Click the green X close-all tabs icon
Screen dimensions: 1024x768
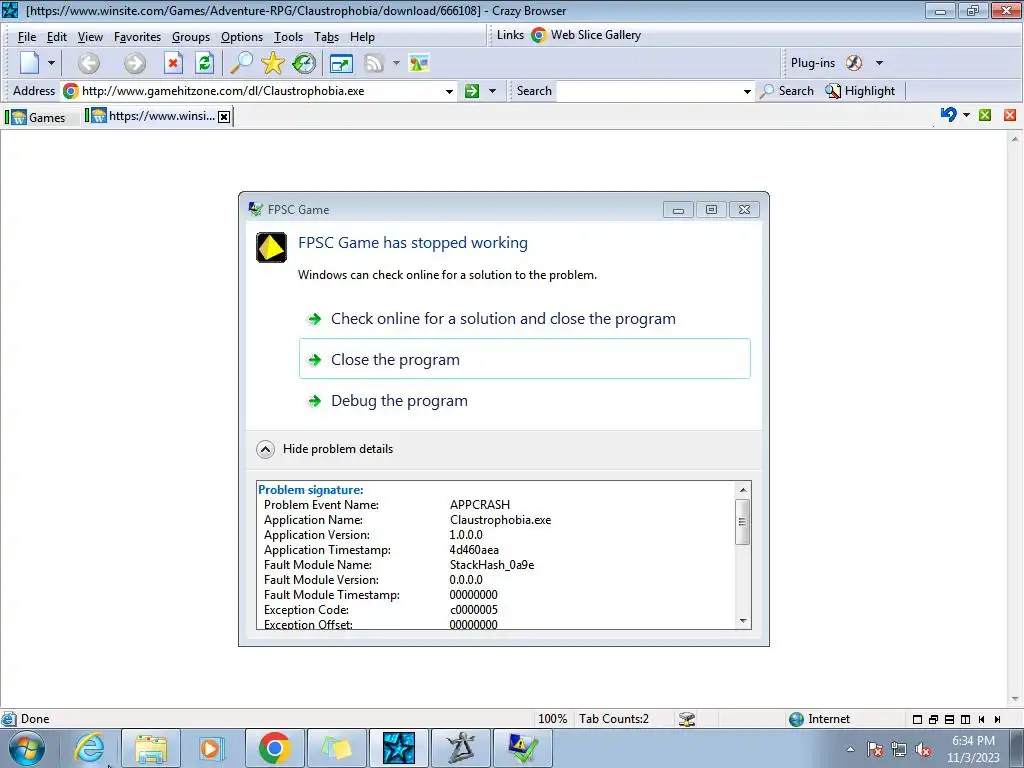pos(985,115)
